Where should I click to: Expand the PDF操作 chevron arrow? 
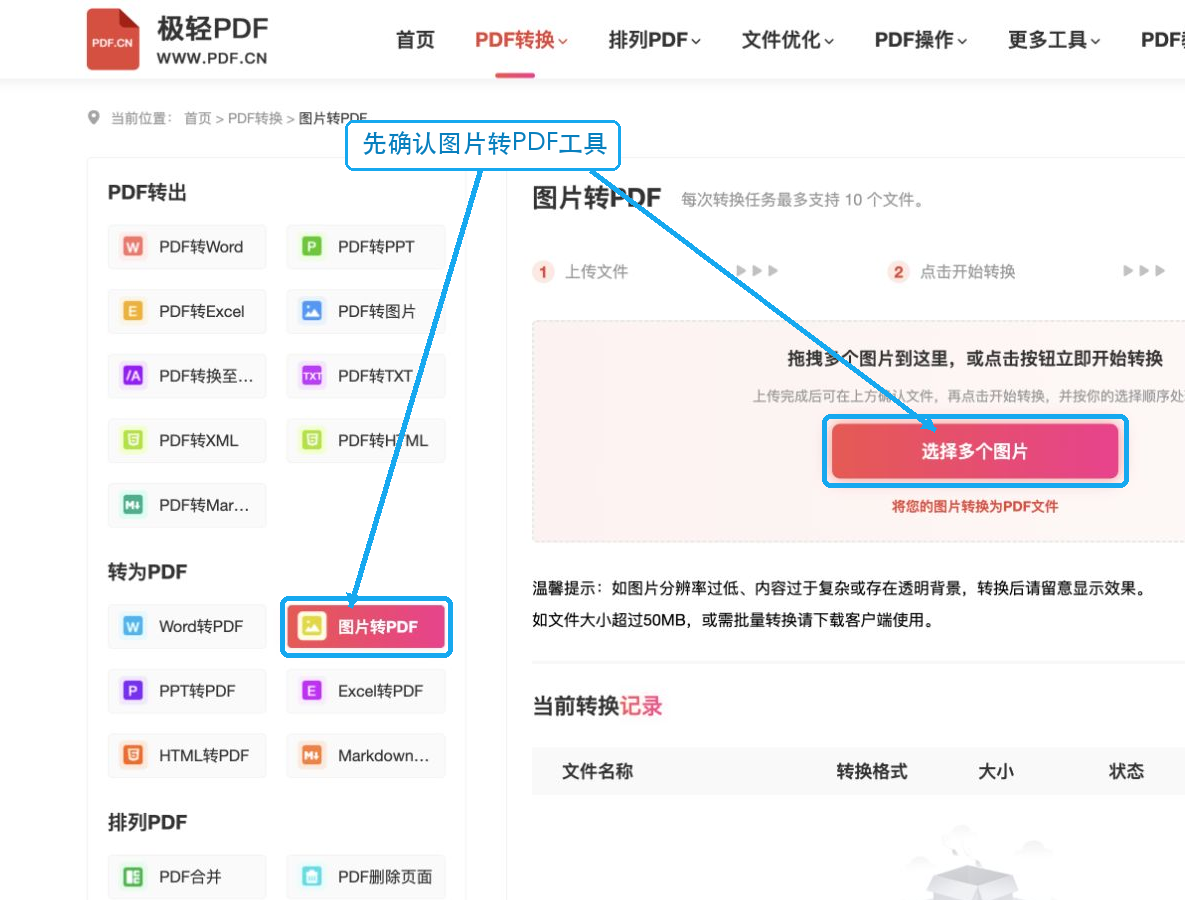(962, 42)
